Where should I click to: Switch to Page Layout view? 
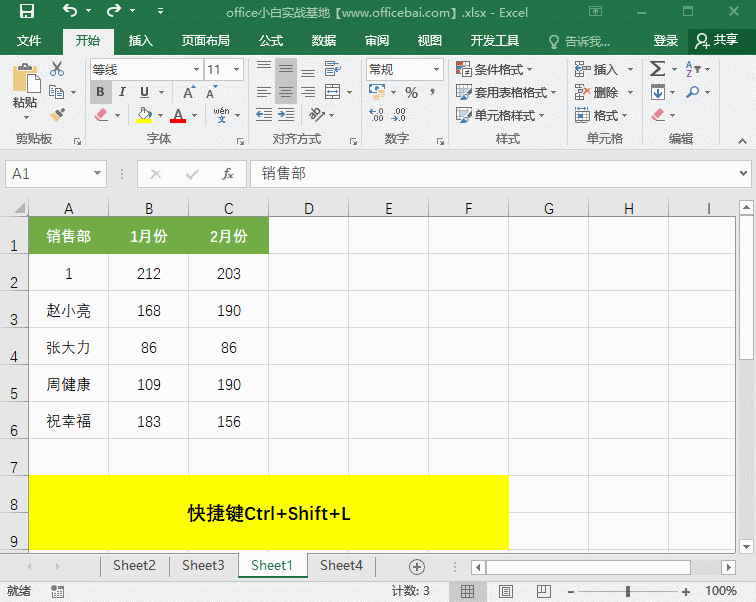[x=506, y=591]
